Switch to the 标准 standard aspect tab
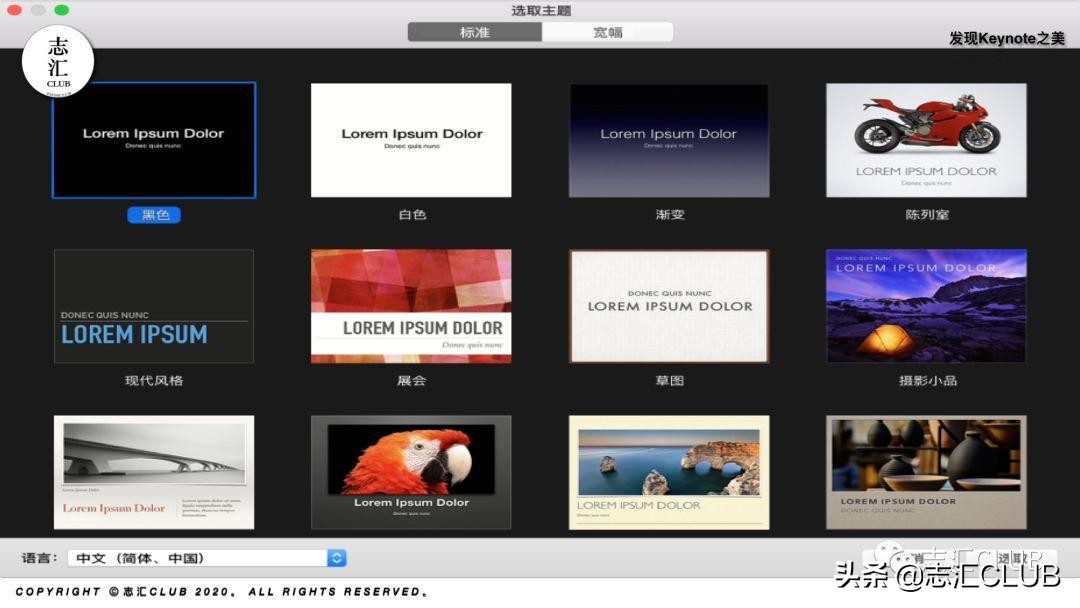This screenshot has width=1080, height=608. point(475,32)
